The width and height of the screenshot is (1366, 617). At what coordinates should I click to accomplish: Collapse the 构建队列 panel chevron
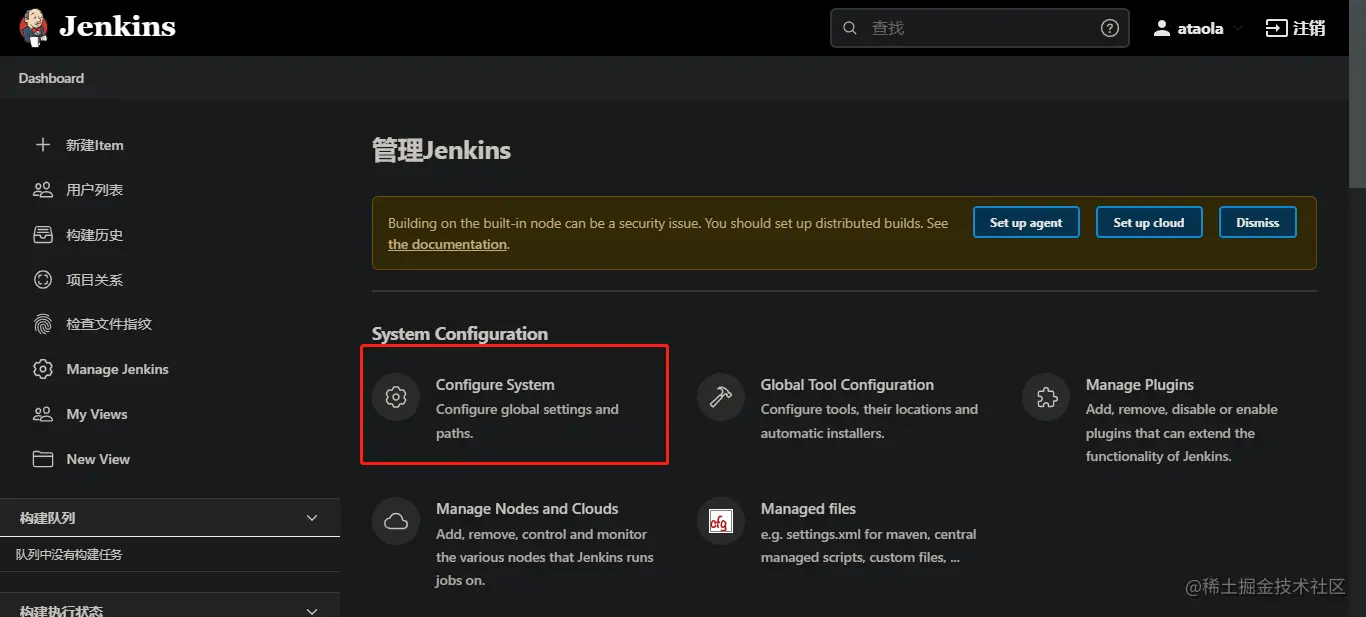tap(312, 518)
